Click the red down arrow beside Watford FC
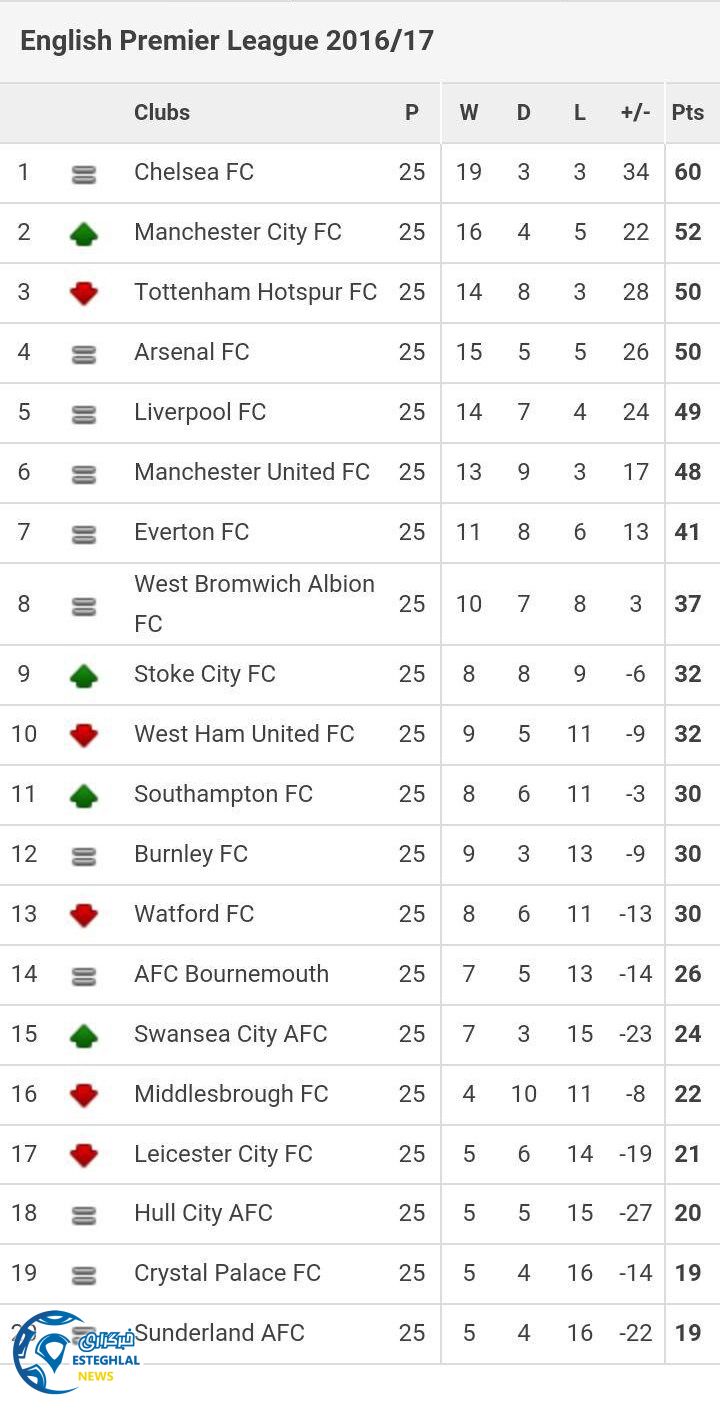 coord(84,916)
